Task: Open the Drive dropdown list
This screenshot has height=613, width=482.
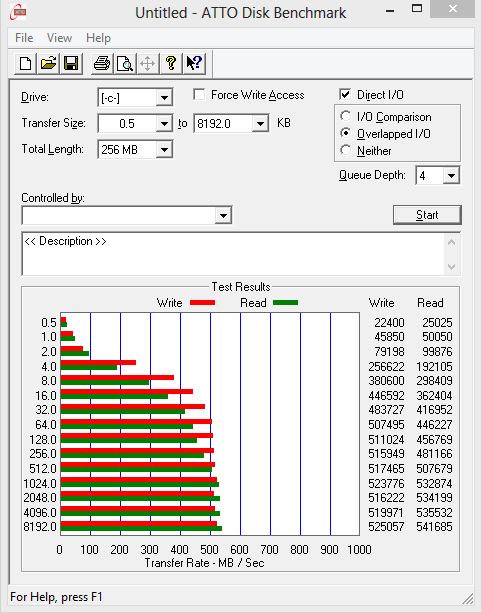Action: [164, 97]
